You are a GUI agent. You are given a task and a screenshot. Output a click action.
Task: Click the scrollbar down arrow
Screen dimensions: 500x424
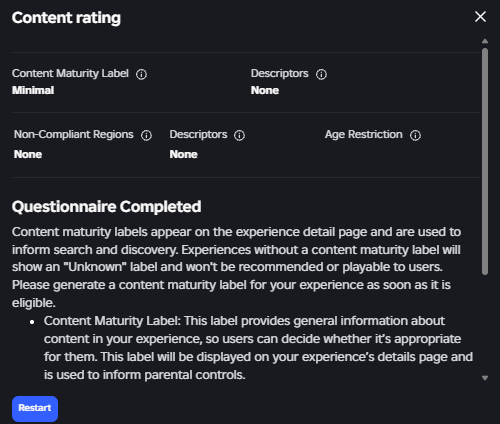pyautogui.click(x=485, y=378)
